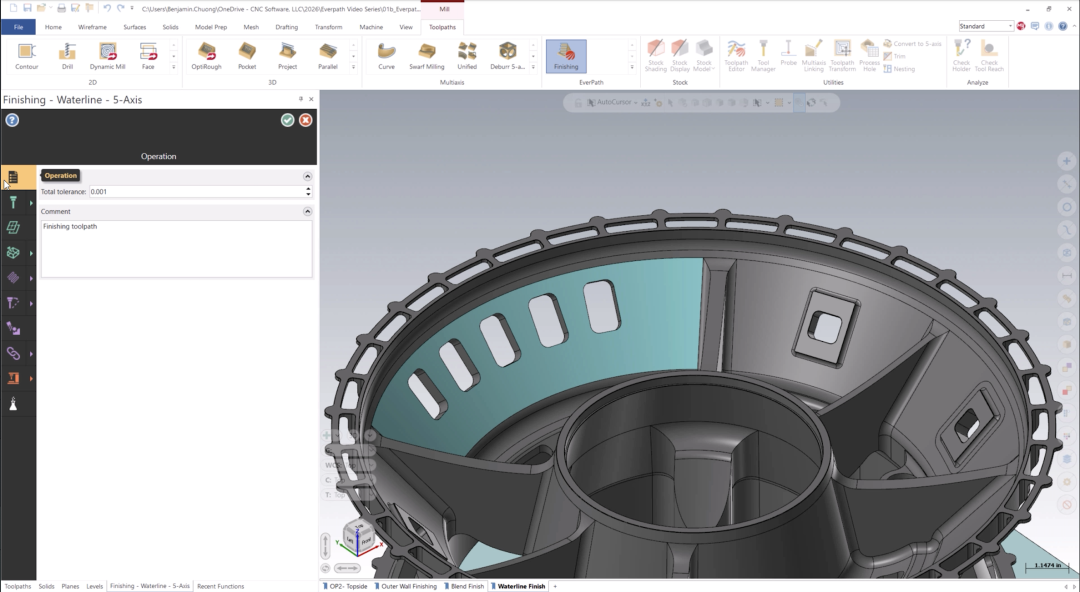Expand the Multiaxis toolpath gallery
The width and height of the screenshot is (1080, 592).
click(x=533, y=67)
